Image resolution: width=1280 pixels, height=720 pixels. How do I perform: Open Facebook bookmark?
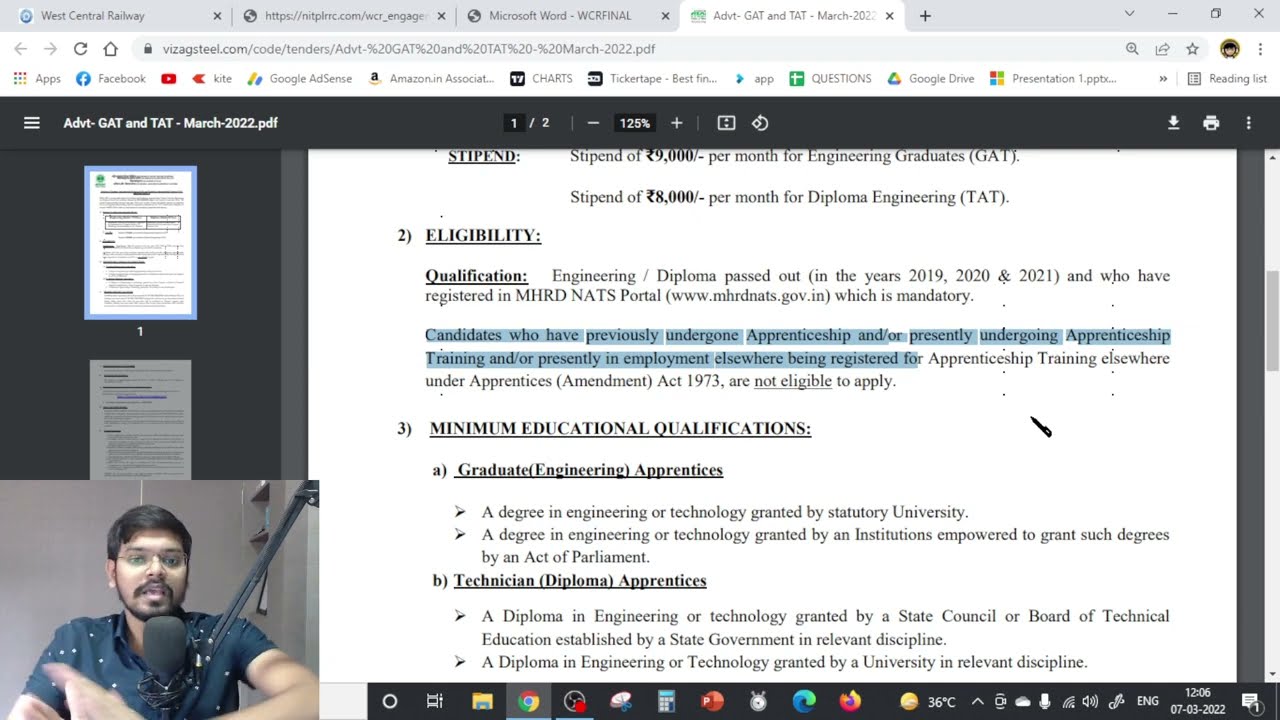tap(111, 78)
